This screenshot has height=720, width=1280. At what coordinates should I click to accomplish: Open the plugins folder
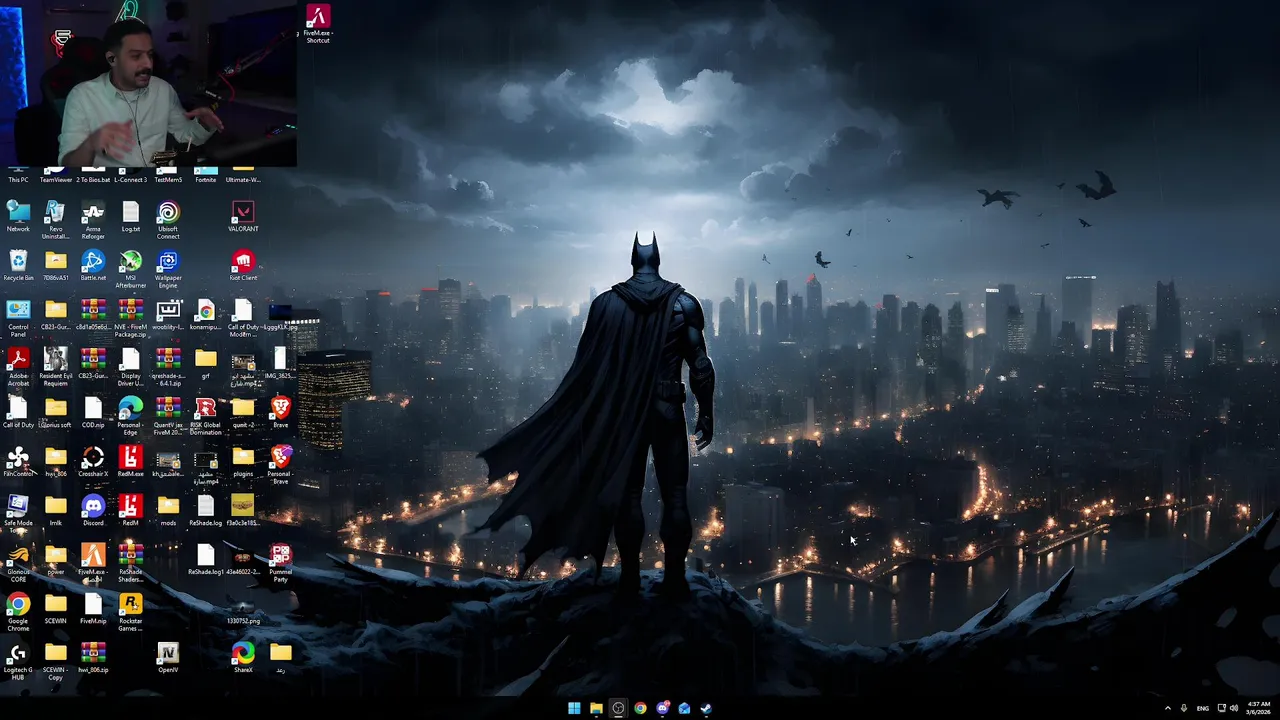[243, 461]
